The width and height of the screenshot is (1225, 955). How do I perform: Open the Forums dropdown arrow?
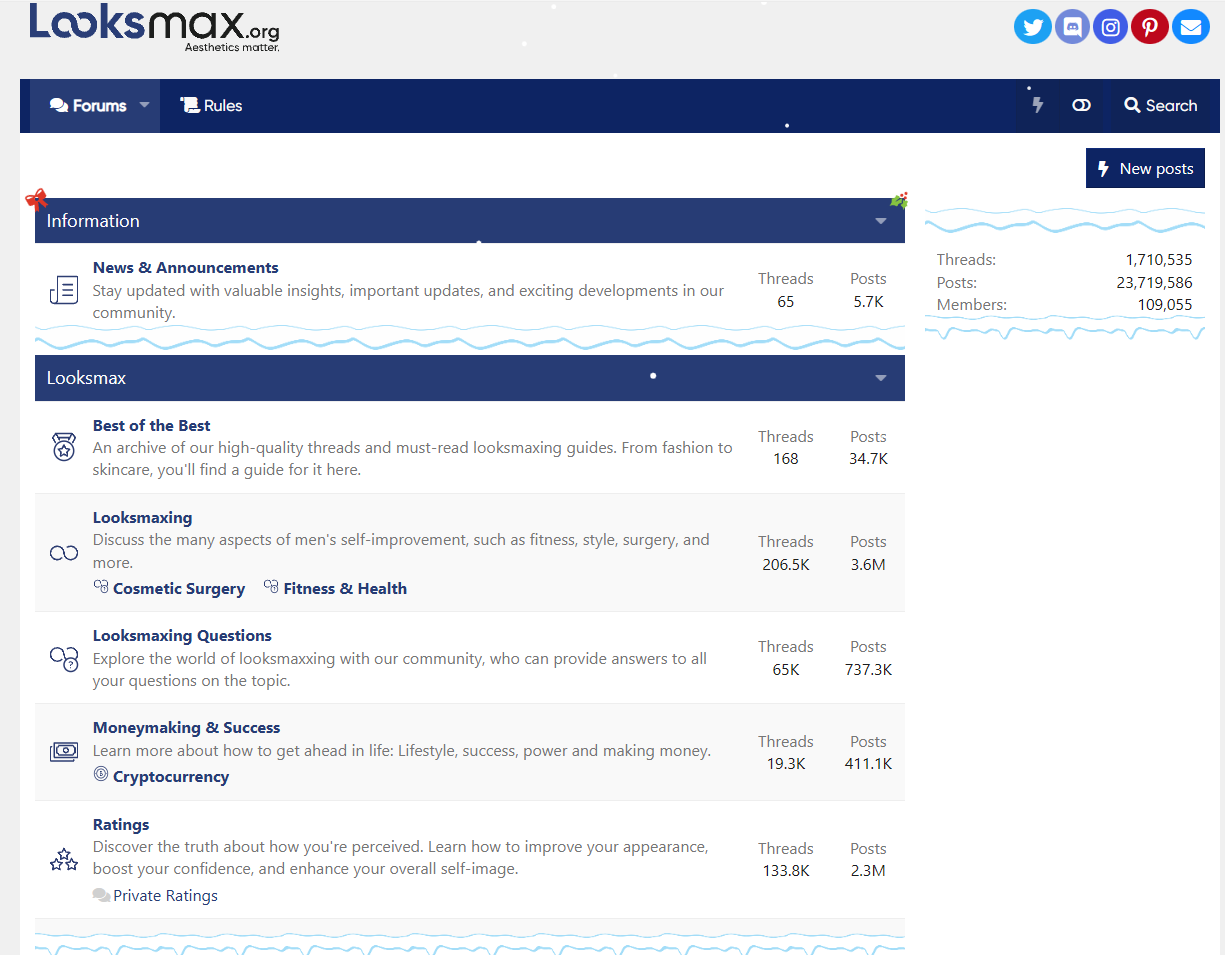click(144, 105)
